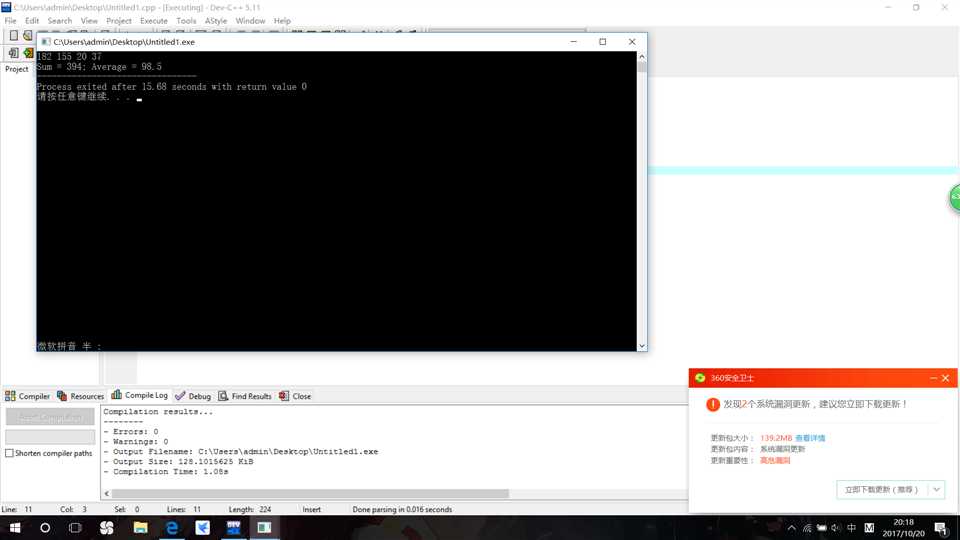Launch Microsoft Edge from the taskbar
The height and width of the screenshot is (540, 960).
pos(172,528)
